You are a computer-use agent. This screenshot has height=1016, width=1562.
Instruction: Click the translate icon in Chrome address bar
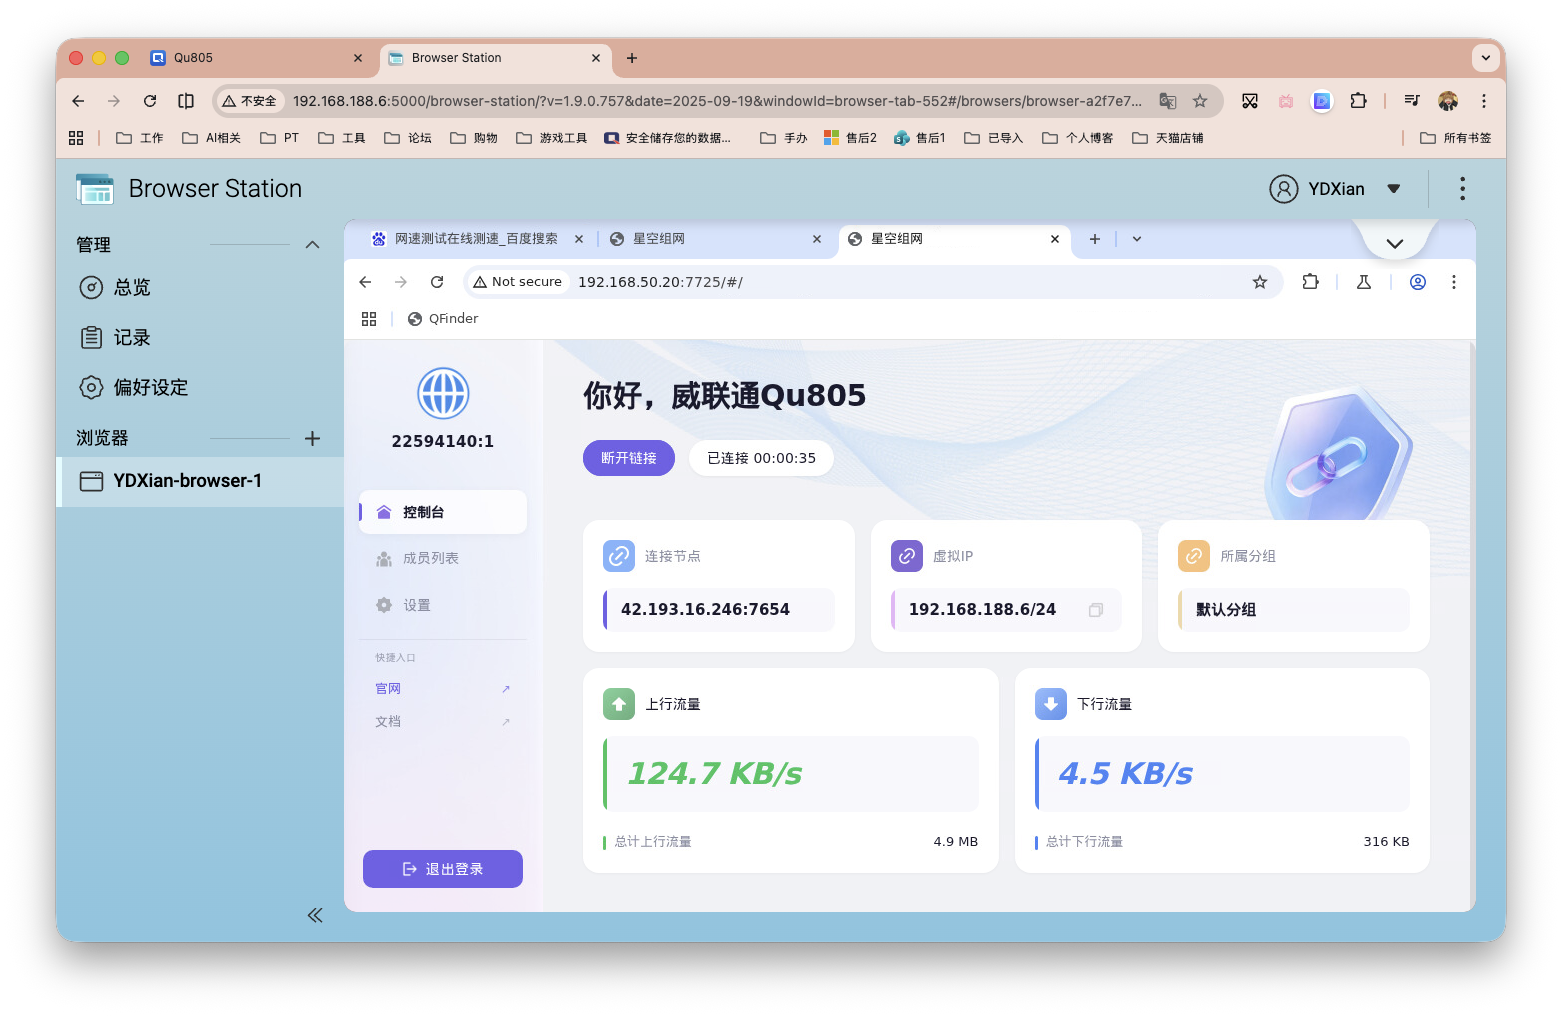(1167, 101)
